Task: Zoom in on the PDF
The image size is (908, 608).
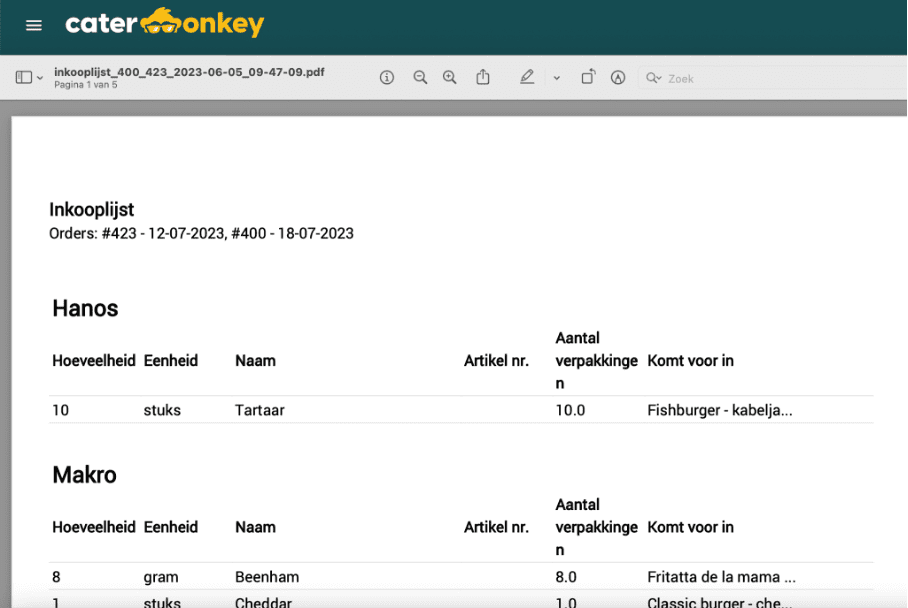Action: pos(450,78)
